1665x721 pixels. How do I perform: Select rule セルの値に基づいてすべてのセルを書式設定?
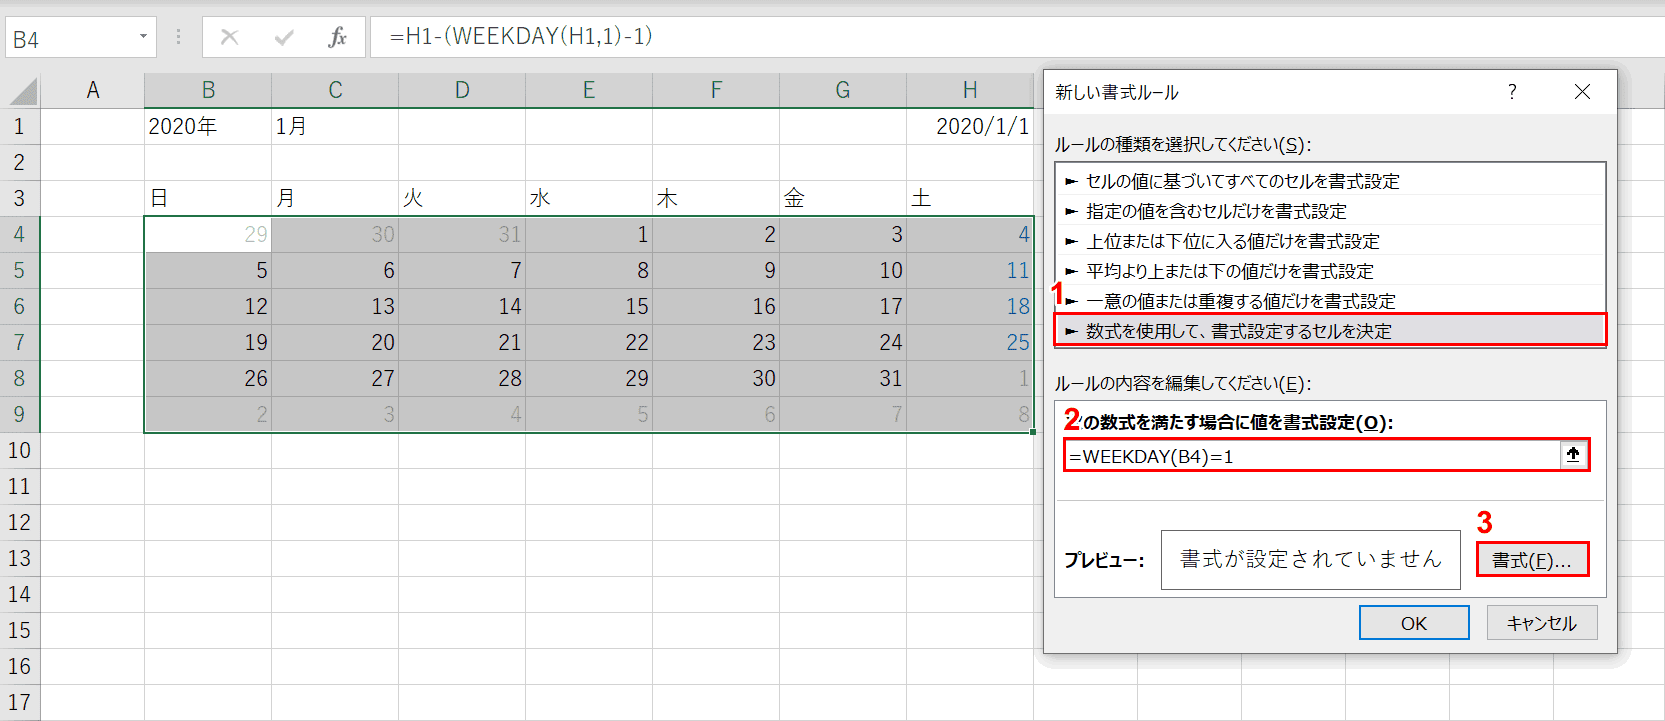1330,181
